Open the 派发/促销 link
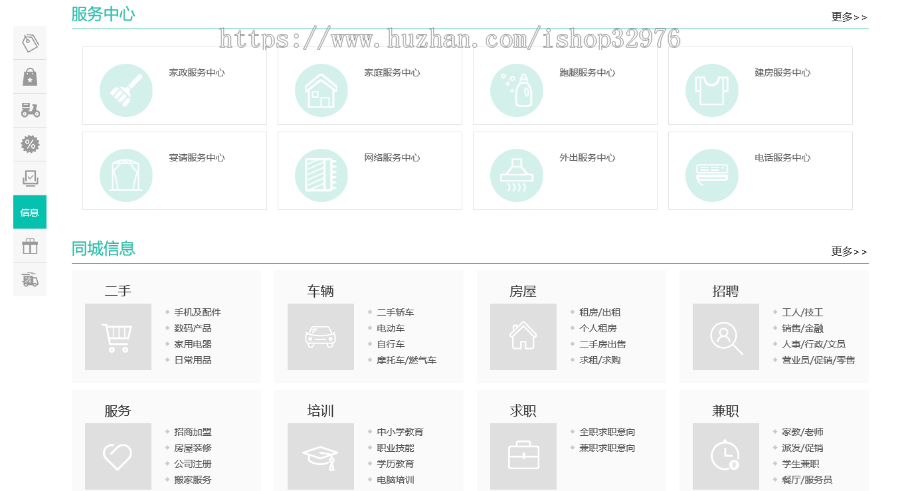The width and height of the screenshot is (900, 491). coord(802,448)
